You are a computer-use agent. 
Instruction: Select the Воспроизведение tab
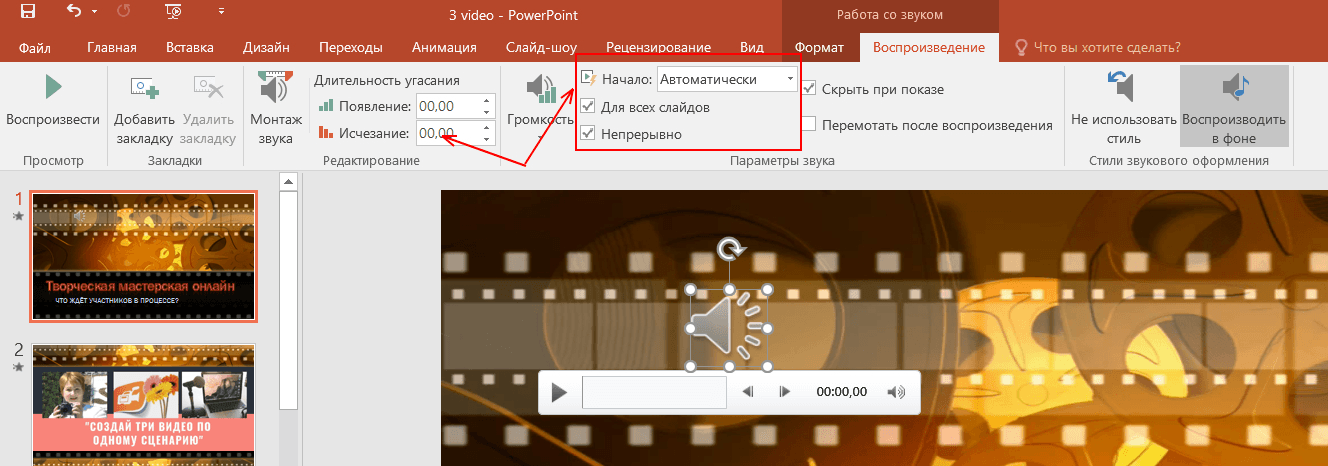coord(929,47)
